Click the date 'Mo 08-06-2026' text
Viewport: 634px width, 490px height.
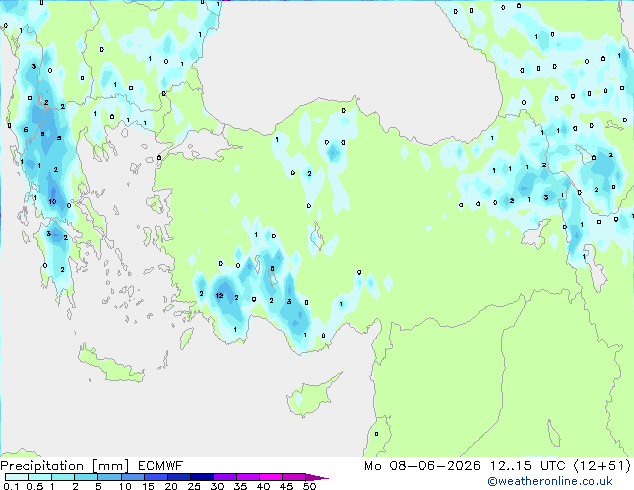(x=422, y=466)
